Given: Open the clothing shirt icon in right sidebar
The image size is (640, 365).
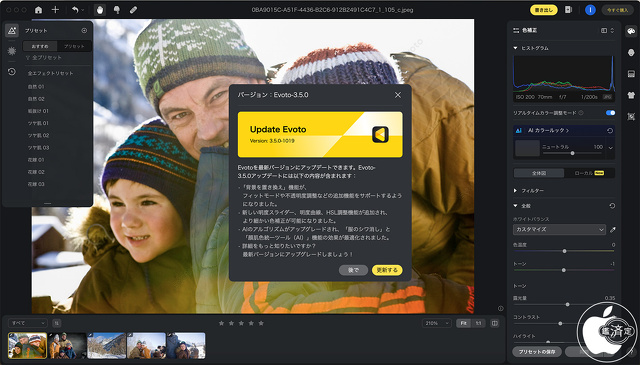Looking at the screenshot, I should pyautogui.click(x=631, y=95).
